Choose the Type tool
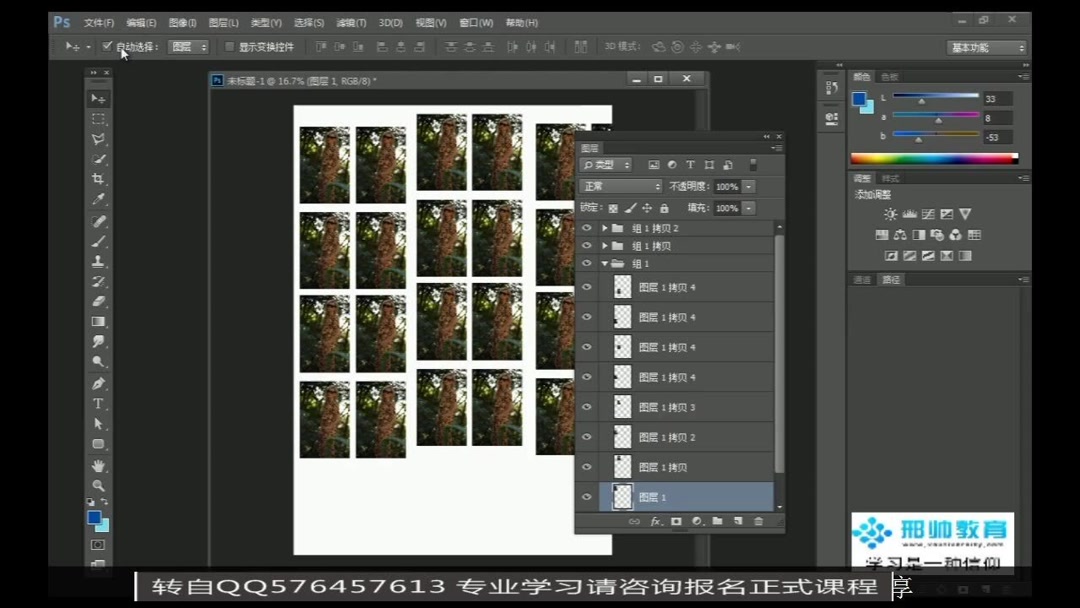The width and height of the screenshot is (1080, 608). [x=99, y=404]
